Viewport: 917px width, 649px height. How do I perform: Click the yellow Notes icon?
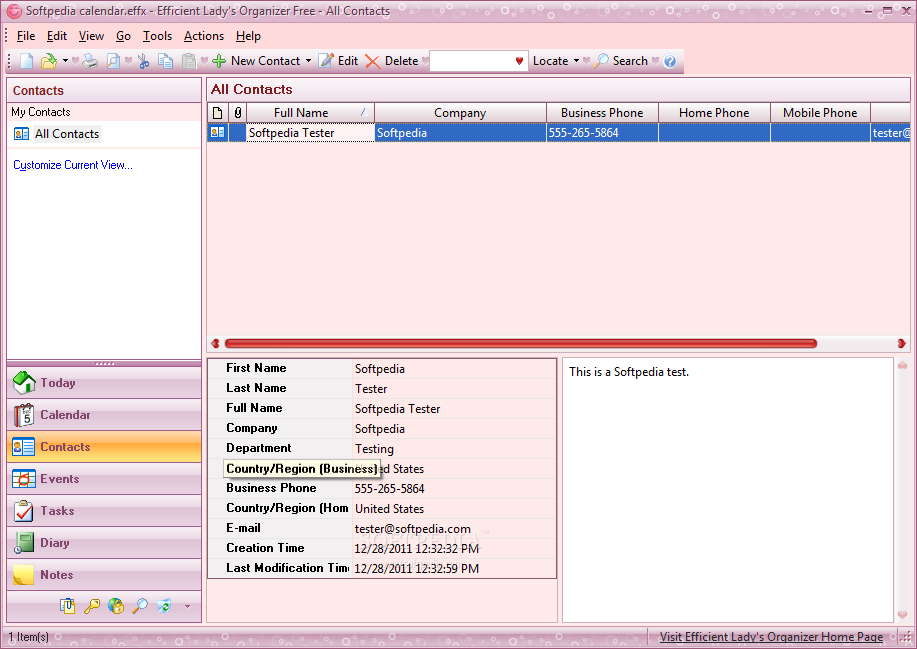(x=24, y=575)
